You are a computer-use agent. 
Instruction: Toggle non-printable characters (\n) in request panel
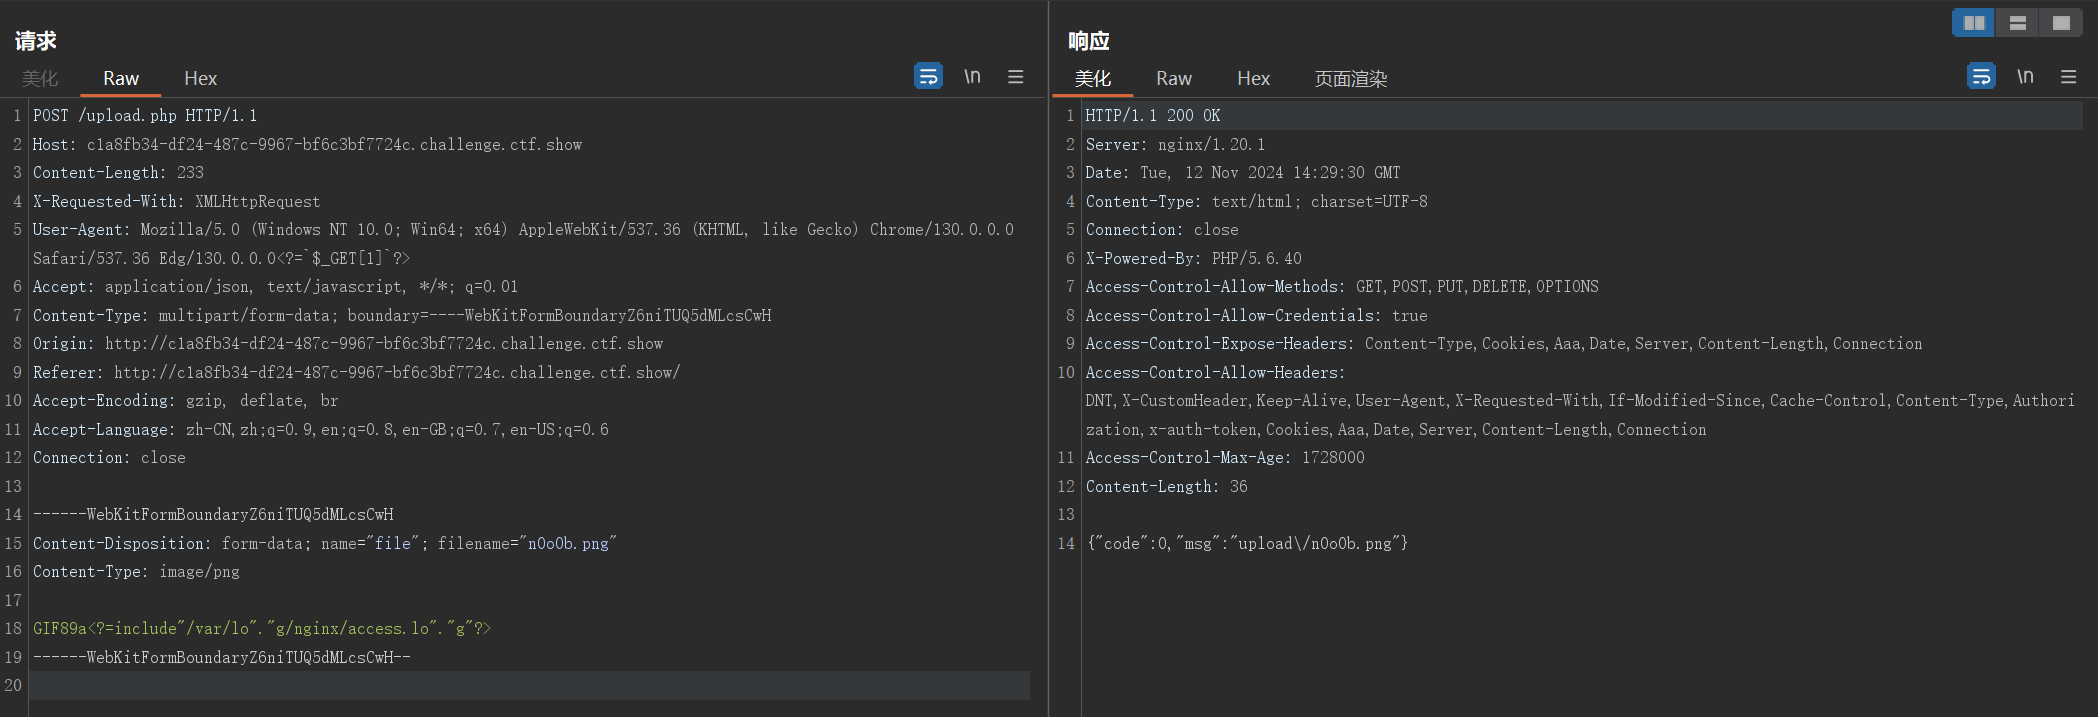click(972, 76)
